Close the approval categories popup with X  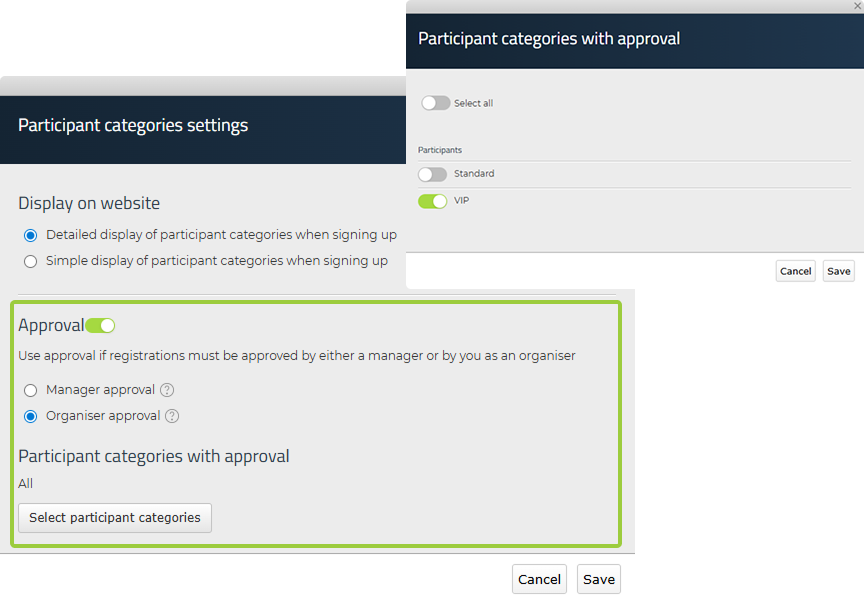pos(857,6)
